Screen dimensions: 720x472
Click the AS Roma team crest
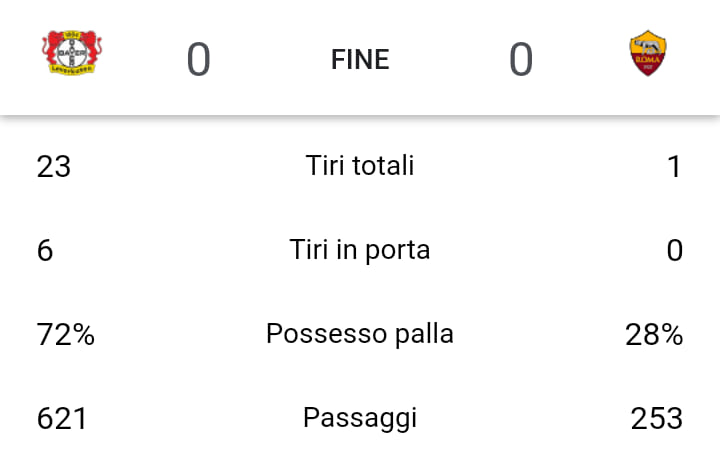pyautogui.click(x=648, y=54)
